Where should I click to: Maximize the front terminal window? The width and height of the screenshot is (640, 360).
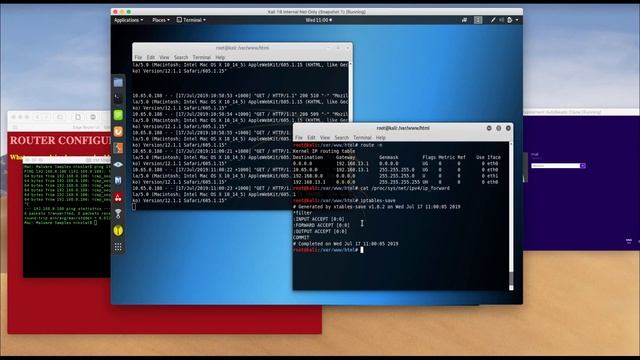tap(499, 128)
